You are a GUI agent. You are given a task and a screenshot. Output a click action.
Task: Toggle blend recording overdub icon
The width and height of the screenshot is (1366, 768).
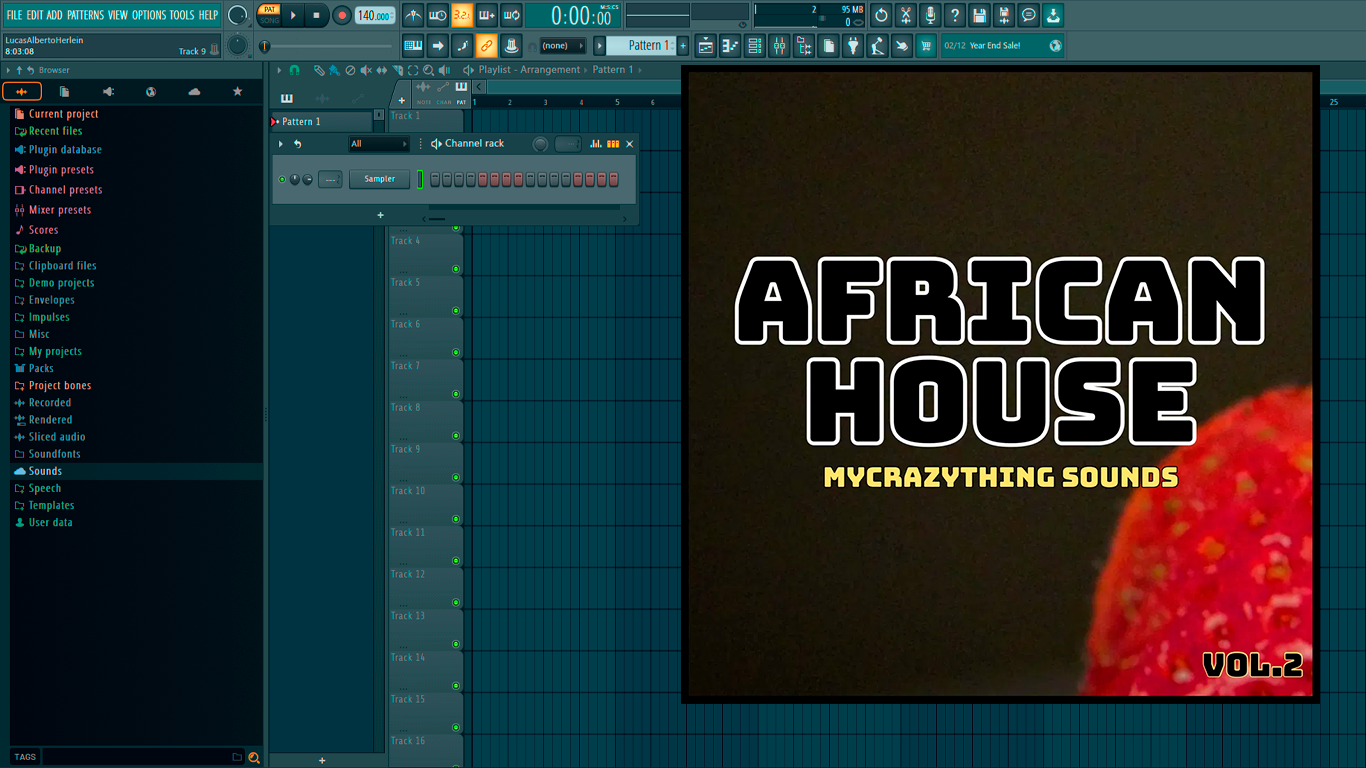pyautogui.click(x=487, y=15)
